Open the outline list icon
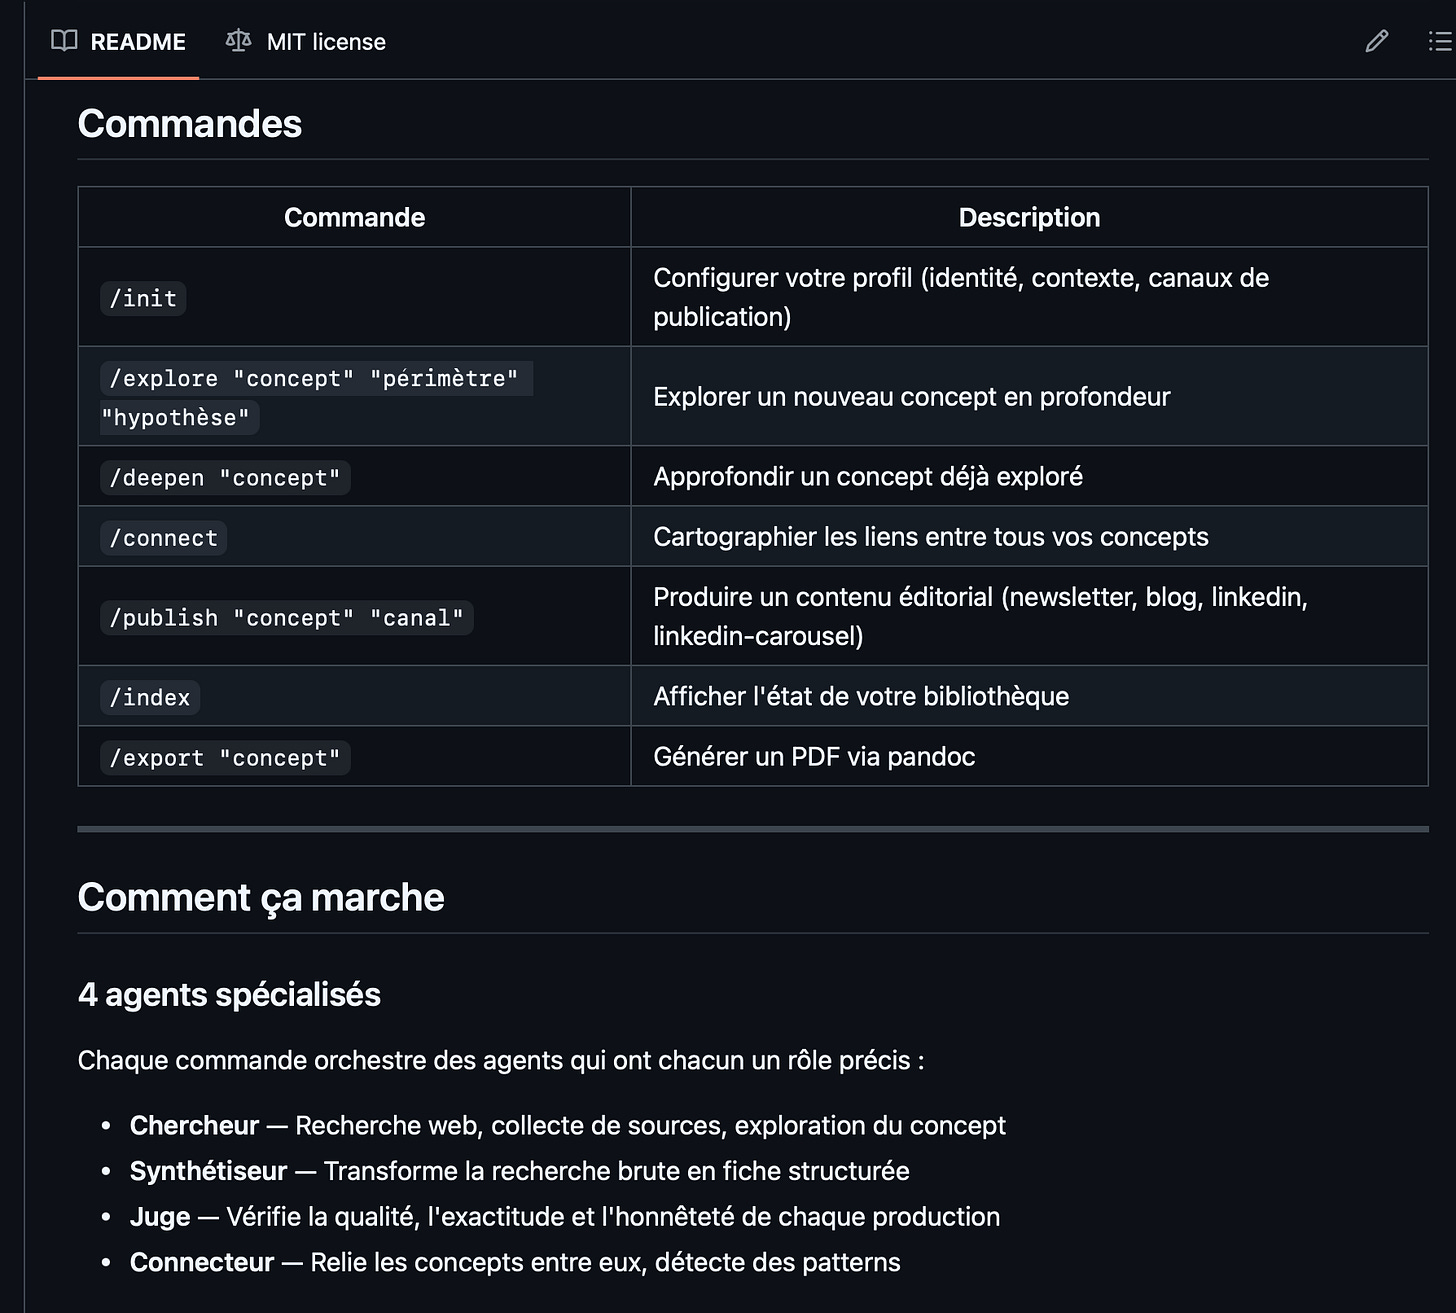 coord(1440,41)
